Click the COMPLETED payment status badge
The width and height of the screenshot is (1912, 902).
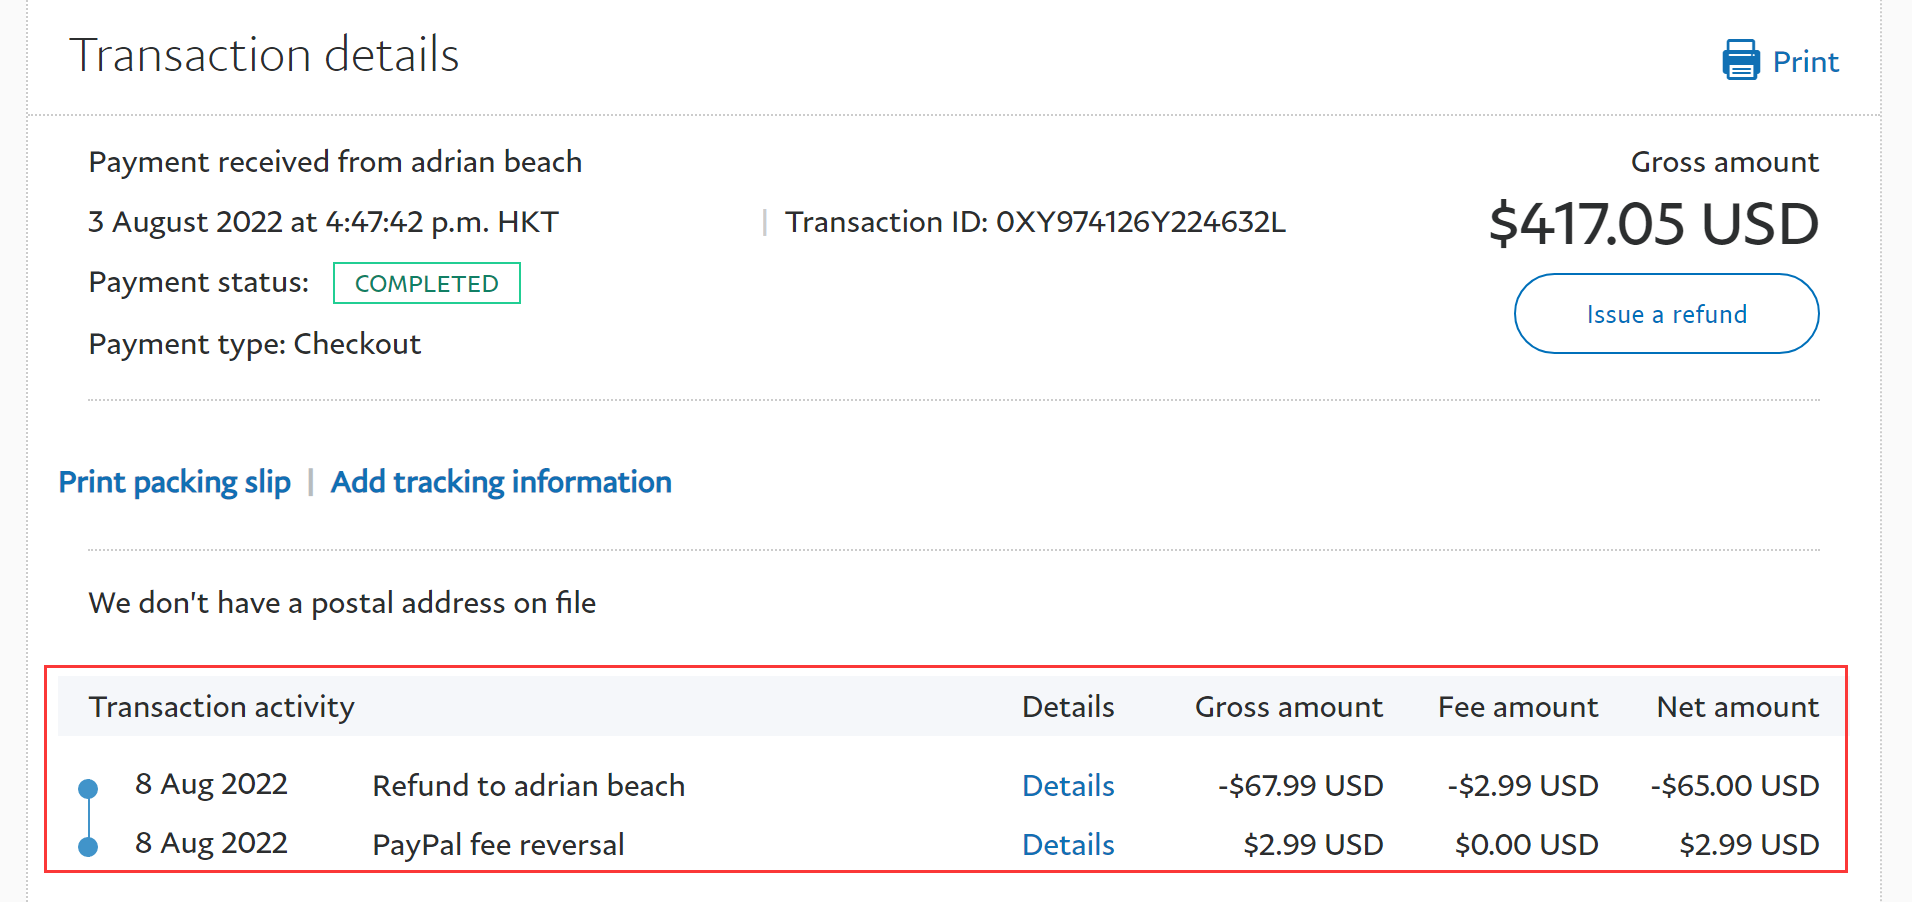click(x=427, y=283)
